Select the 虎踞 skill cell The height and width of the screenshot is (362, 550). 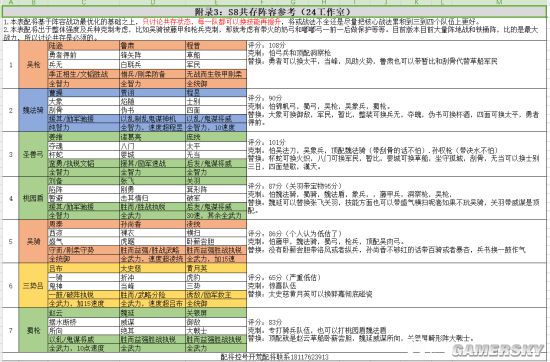pos(152,241)
